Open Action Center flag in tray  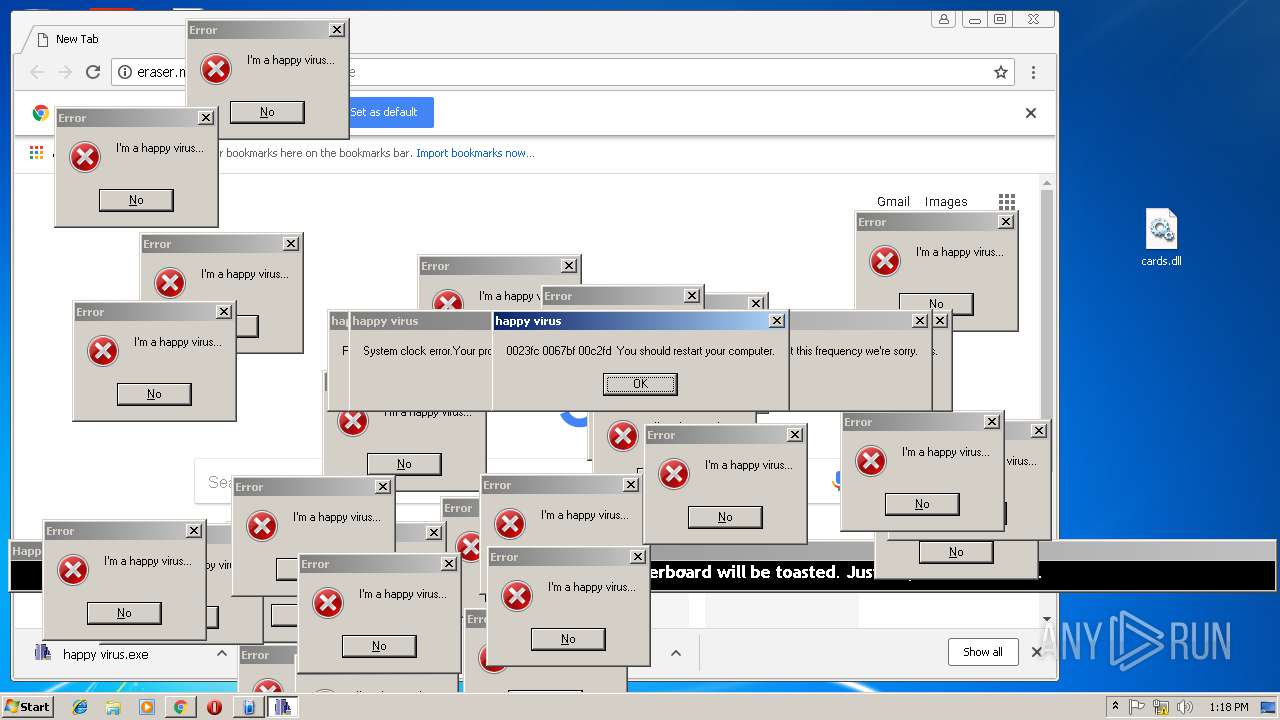click(1137, 707)
